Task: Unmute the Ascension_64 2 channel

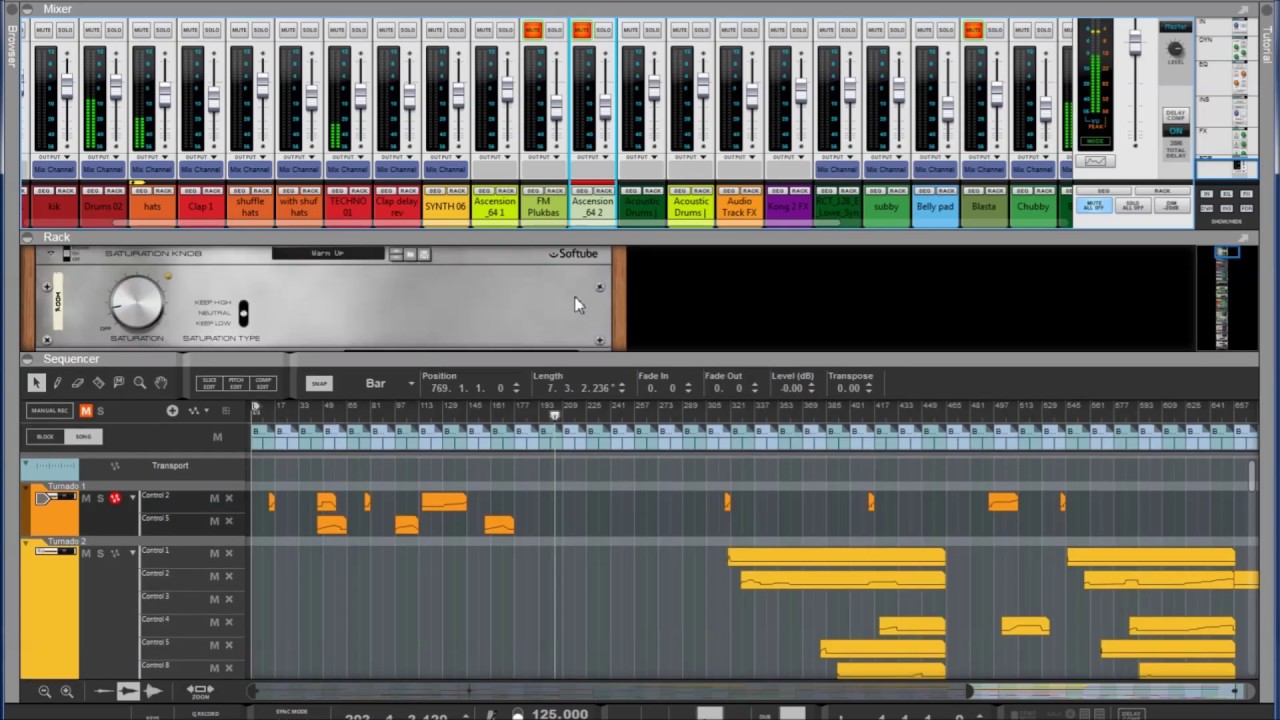Action: coord(582,31)
